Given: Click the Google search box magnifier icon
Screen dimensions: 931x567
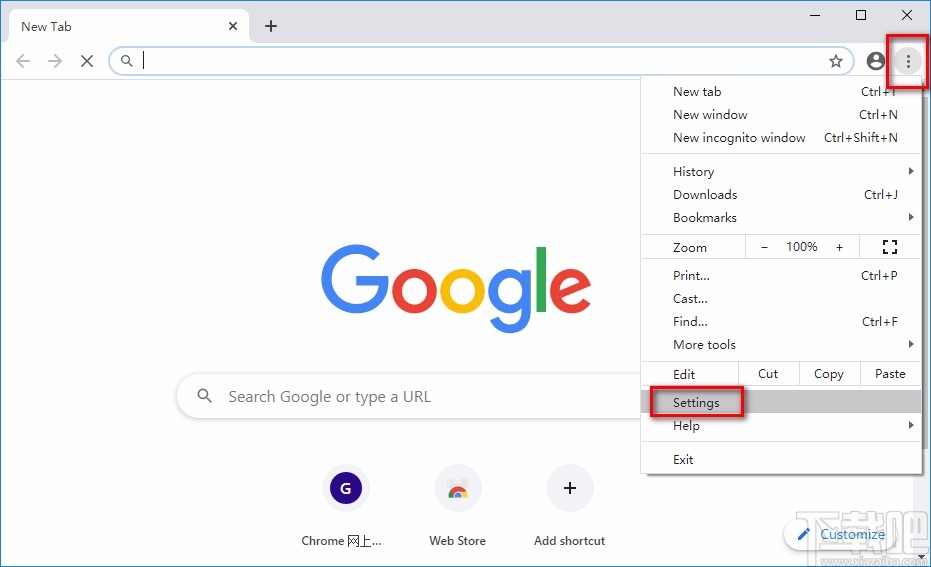Looking at the screenshot, I should [x=204, y=395].
